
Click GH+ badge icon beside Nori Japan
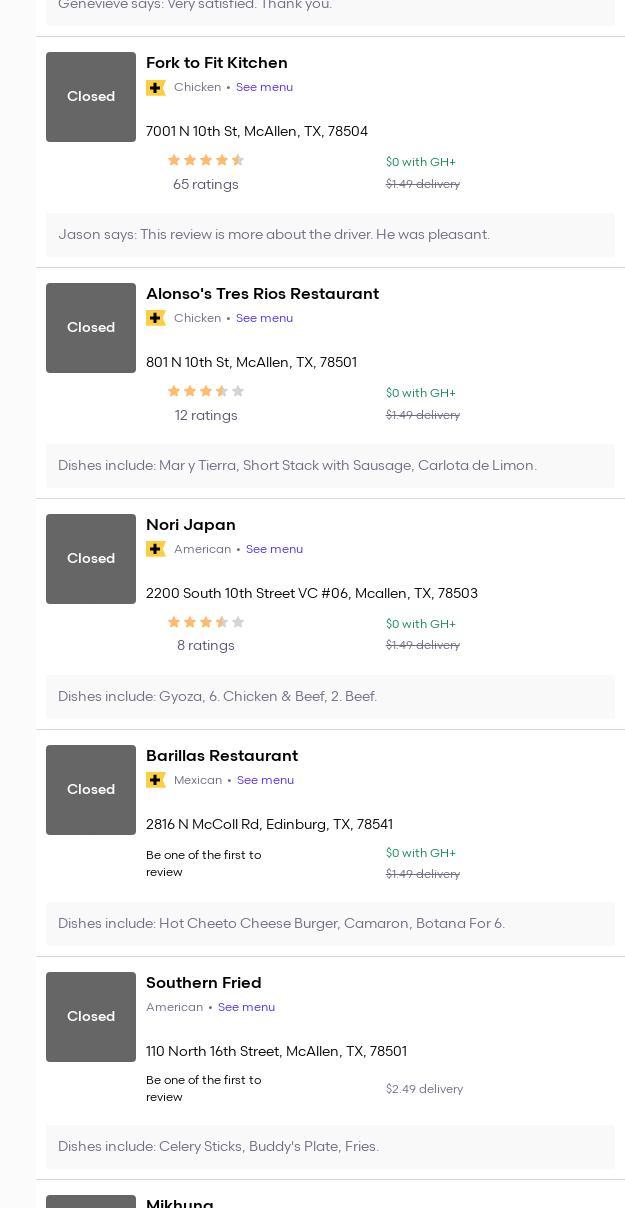click(x=156, y=549)
